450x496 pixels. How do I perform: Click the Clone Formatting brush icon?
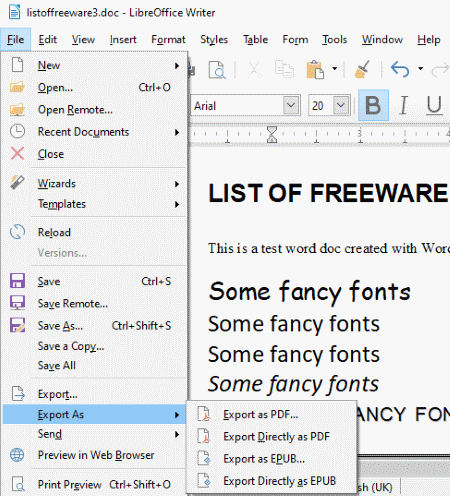point(362,69)
